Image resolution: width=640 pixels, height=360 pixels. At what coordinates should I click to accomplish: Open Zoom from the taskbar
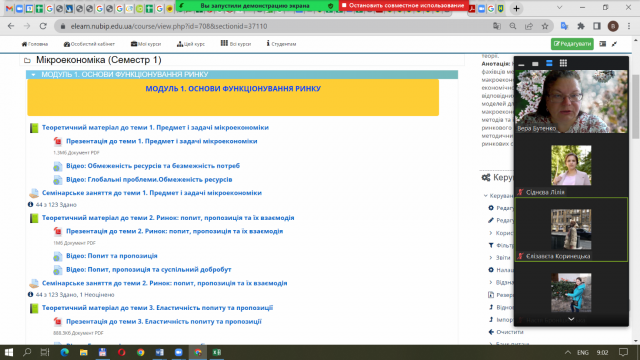click(x=178, y=352)
